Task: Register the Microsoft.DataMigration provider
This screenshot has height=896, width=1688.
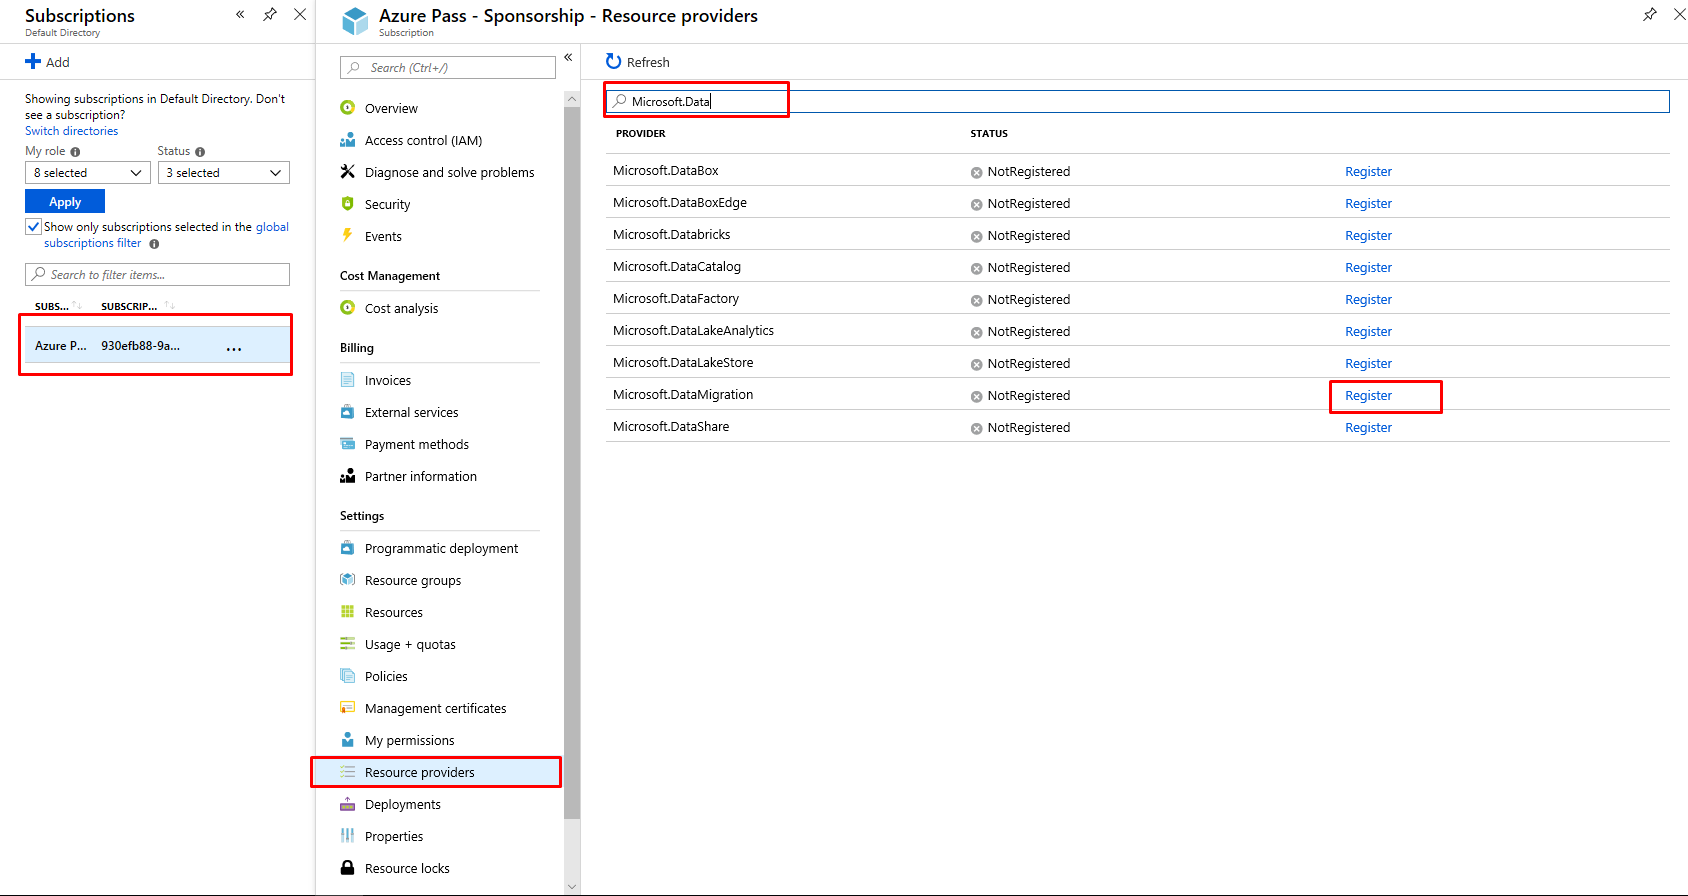Action: [x=1368, y=396]
